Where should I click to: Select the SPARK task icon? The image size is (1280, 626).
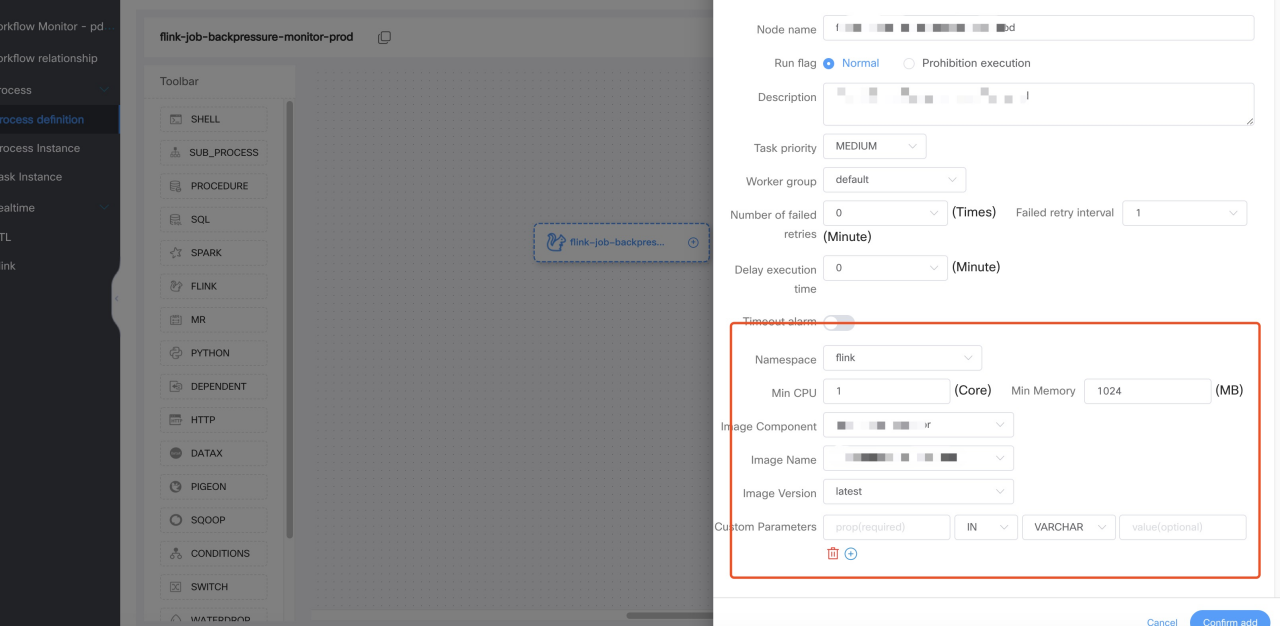click(175, 253)
